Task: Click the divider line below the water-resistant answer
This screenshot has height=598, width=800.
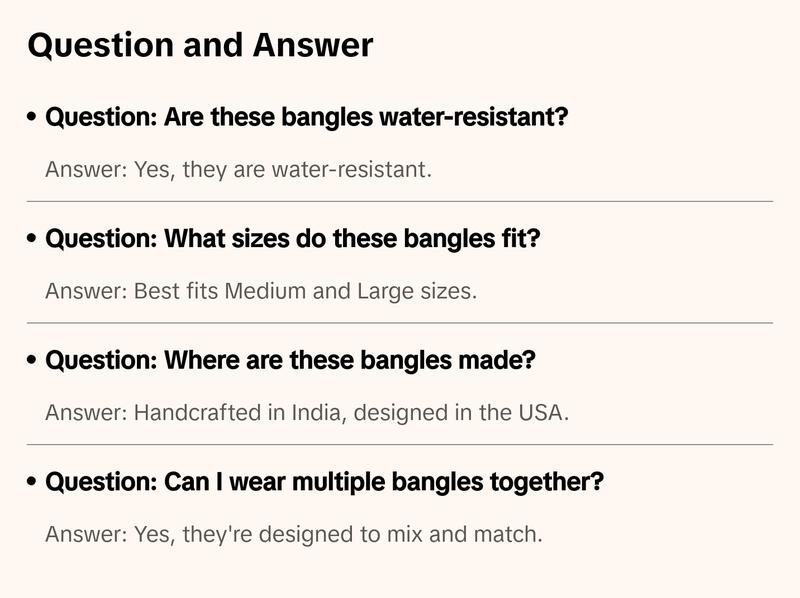Action: coord(400,201)
